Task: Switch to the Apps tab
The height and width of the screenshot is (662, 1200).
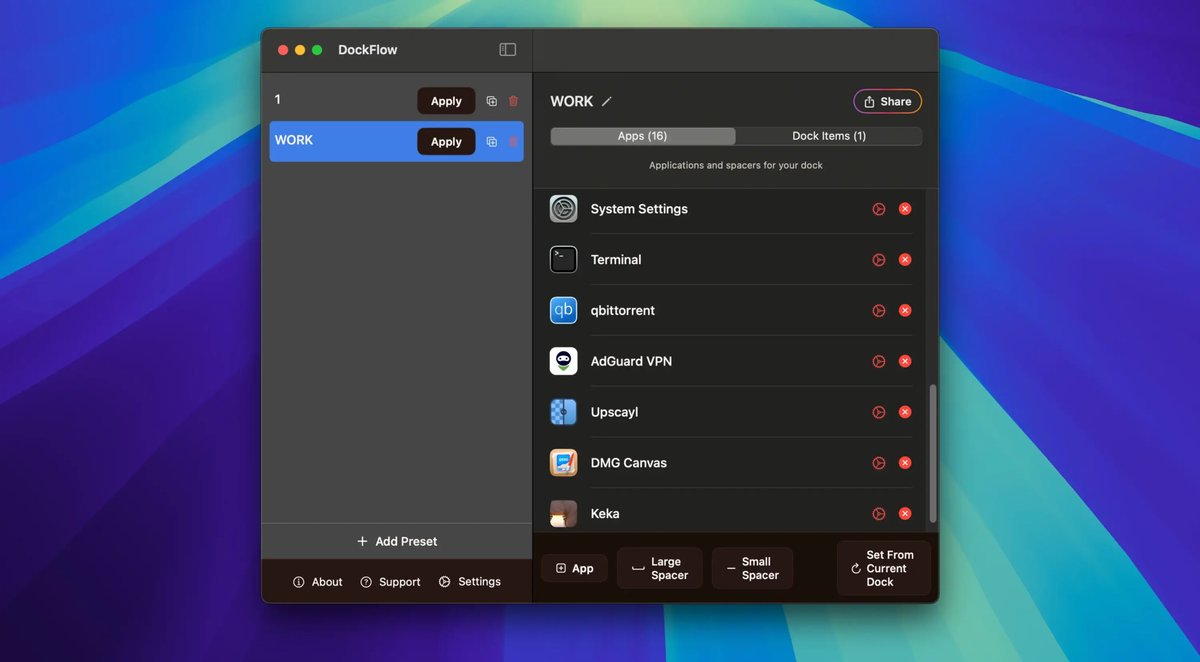Action: tap(641, 135)
